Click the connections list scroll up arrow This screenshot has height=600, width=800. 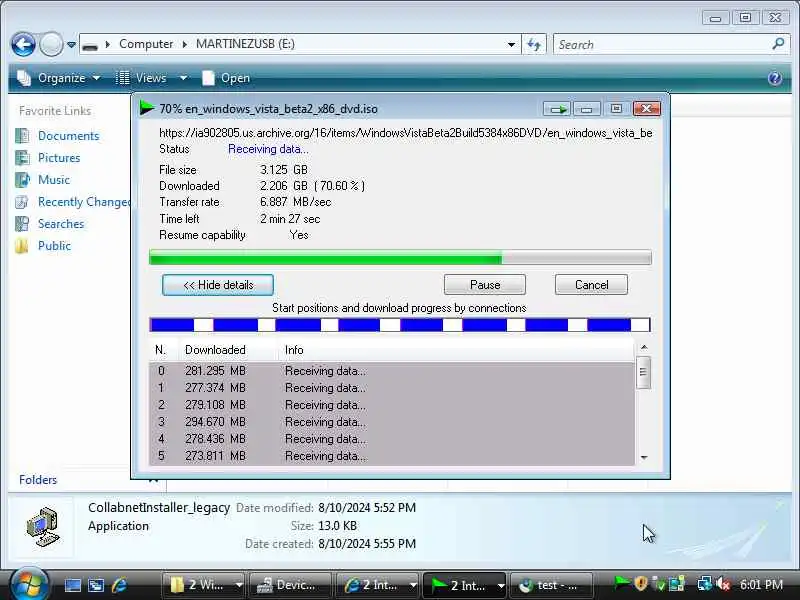click(644, 347)
